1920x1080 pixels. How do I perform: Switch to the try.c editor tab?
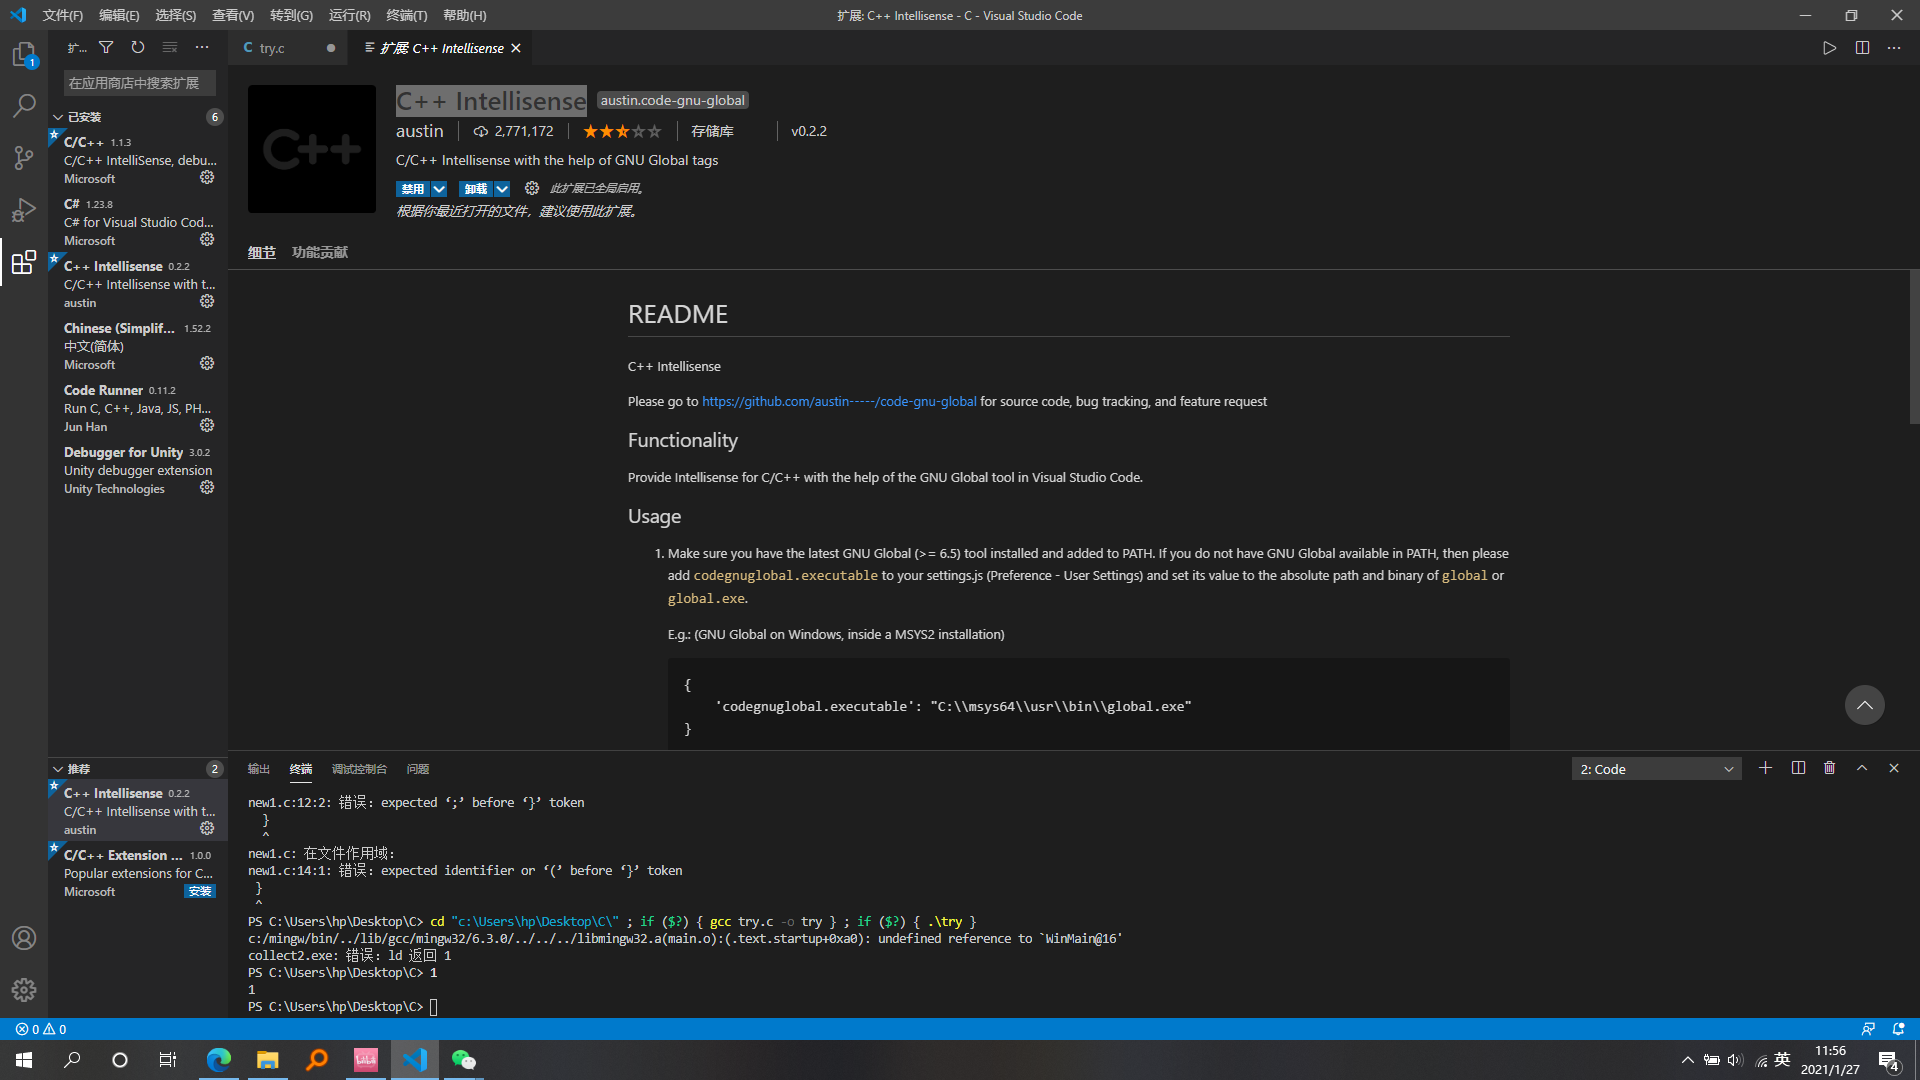click(x=270, y=47)
